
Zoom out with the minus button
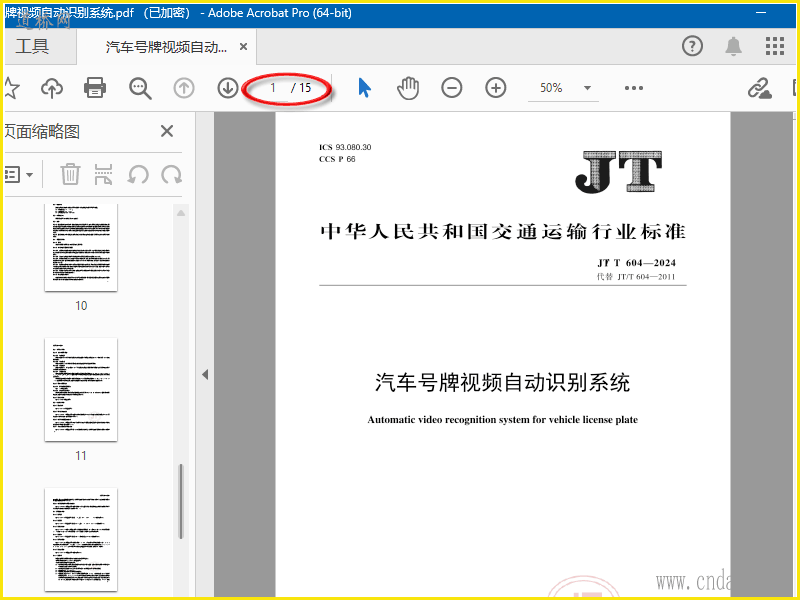(x=452, y=88)
